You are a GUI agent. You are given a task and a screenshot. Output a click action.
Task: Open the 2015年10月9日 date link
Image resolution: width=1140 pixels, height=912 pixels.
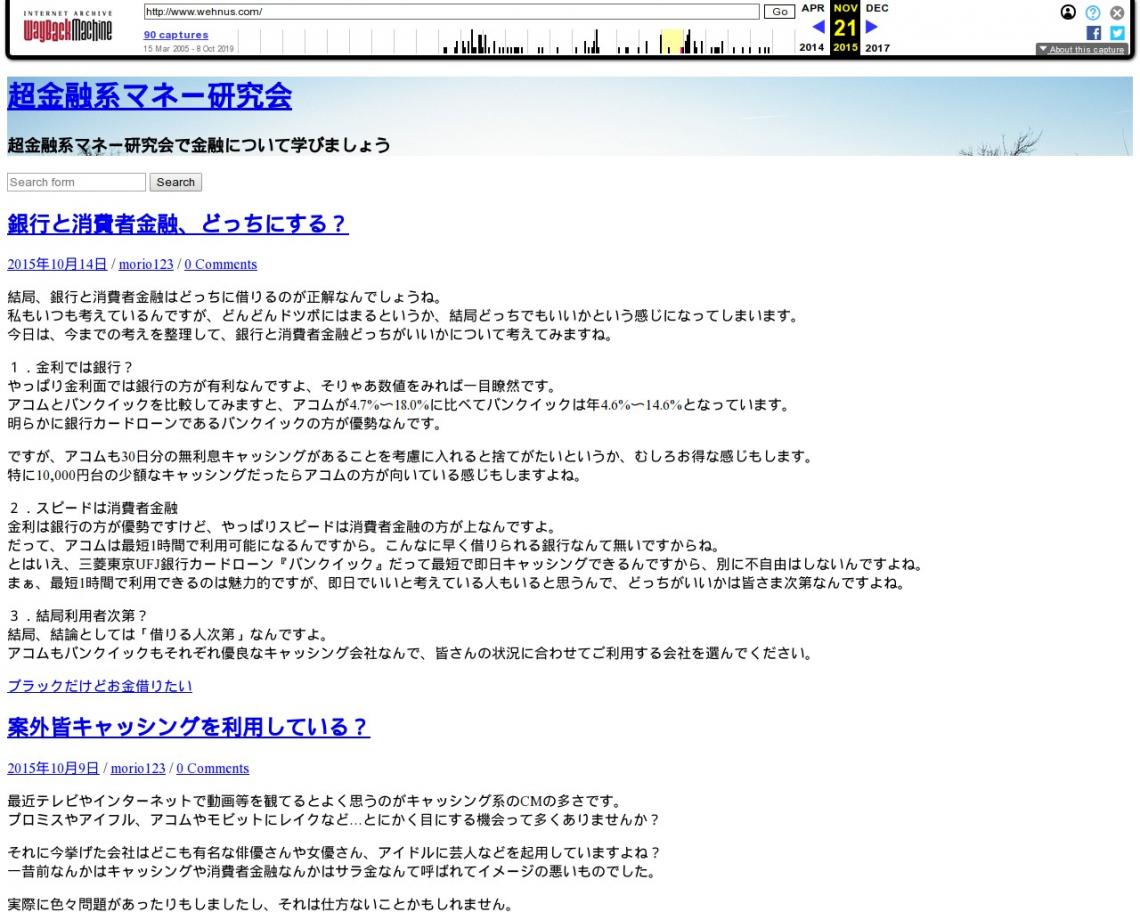click(53, 768)
